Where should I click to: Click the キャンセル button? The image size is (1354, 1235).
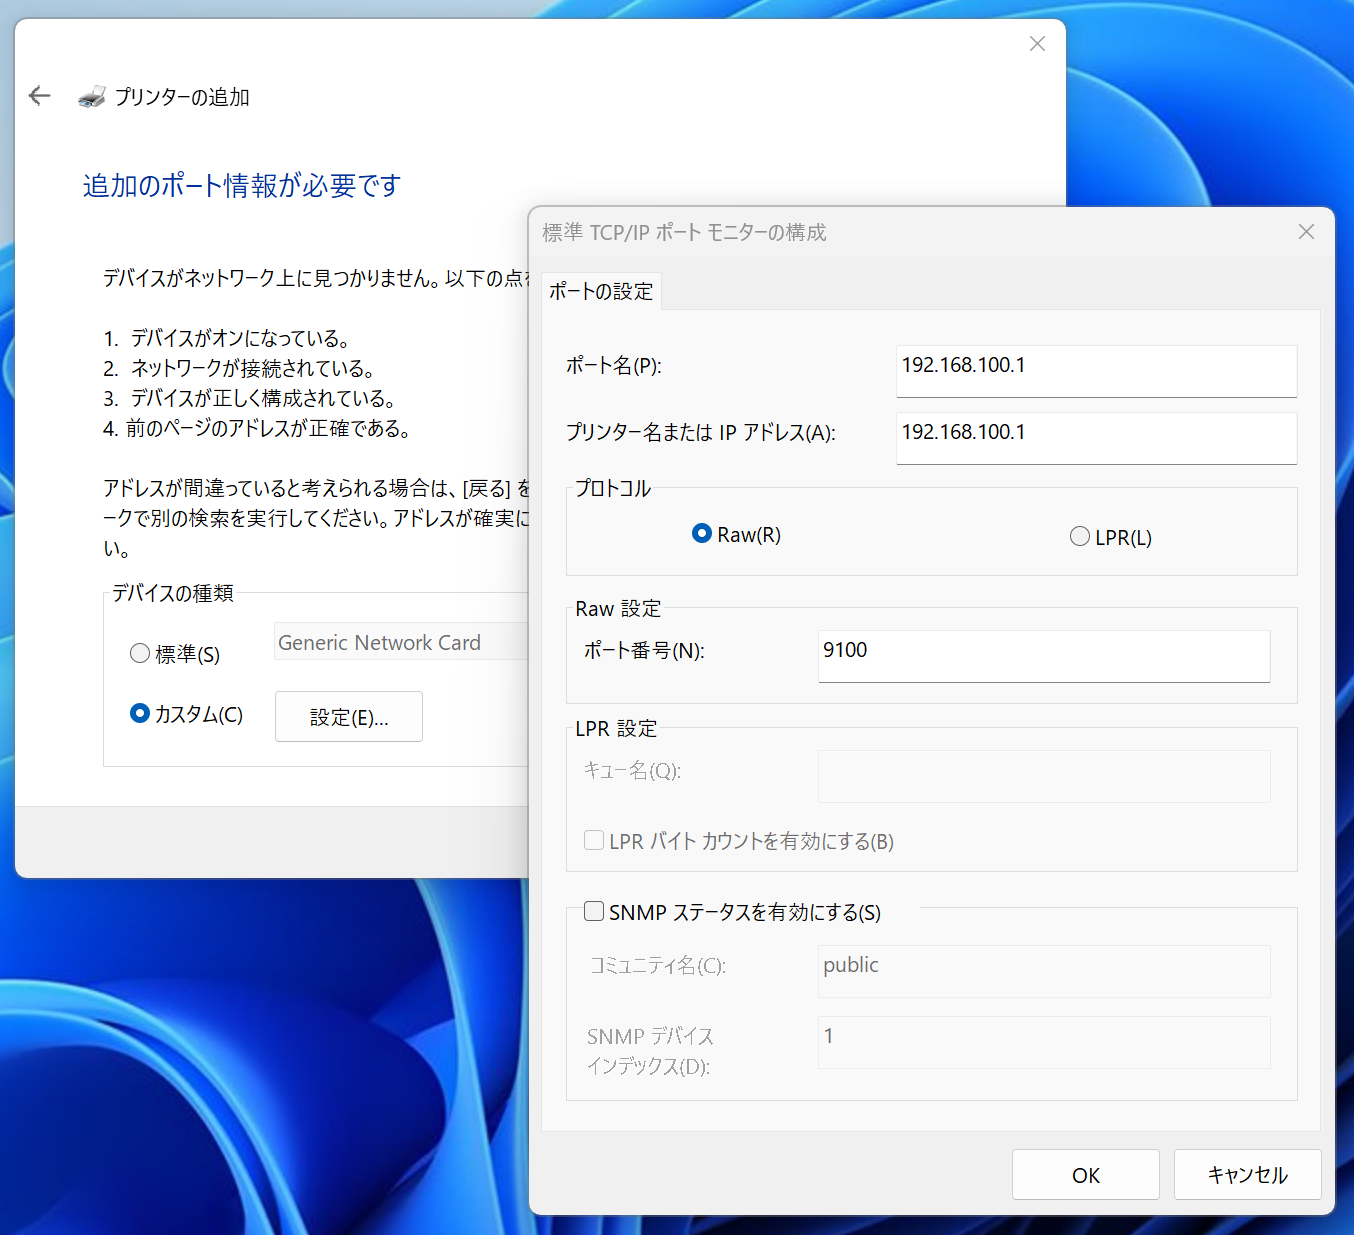pos(1247,1174)
